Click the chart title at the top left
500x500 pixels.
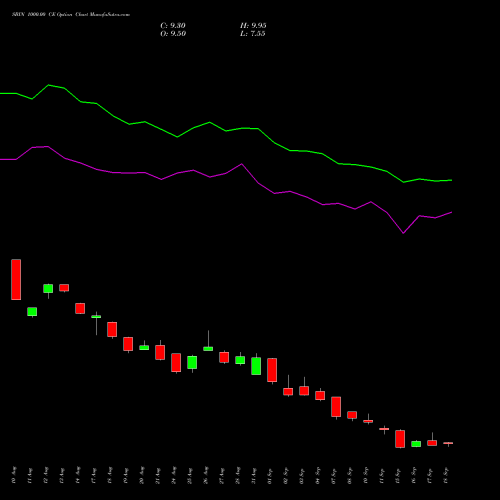[x=71, y=15]
